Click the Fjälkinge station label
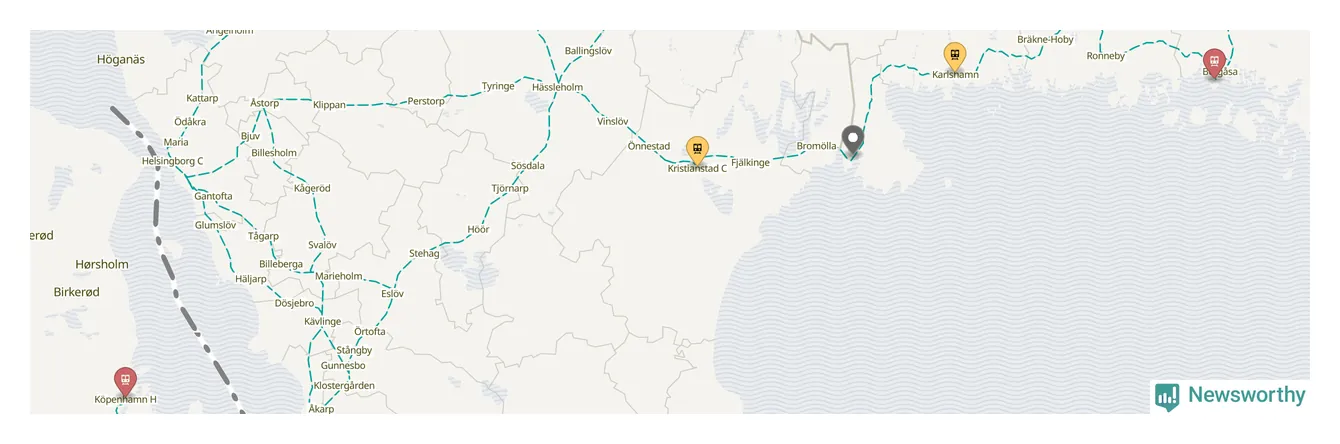 tap(750, 162)
